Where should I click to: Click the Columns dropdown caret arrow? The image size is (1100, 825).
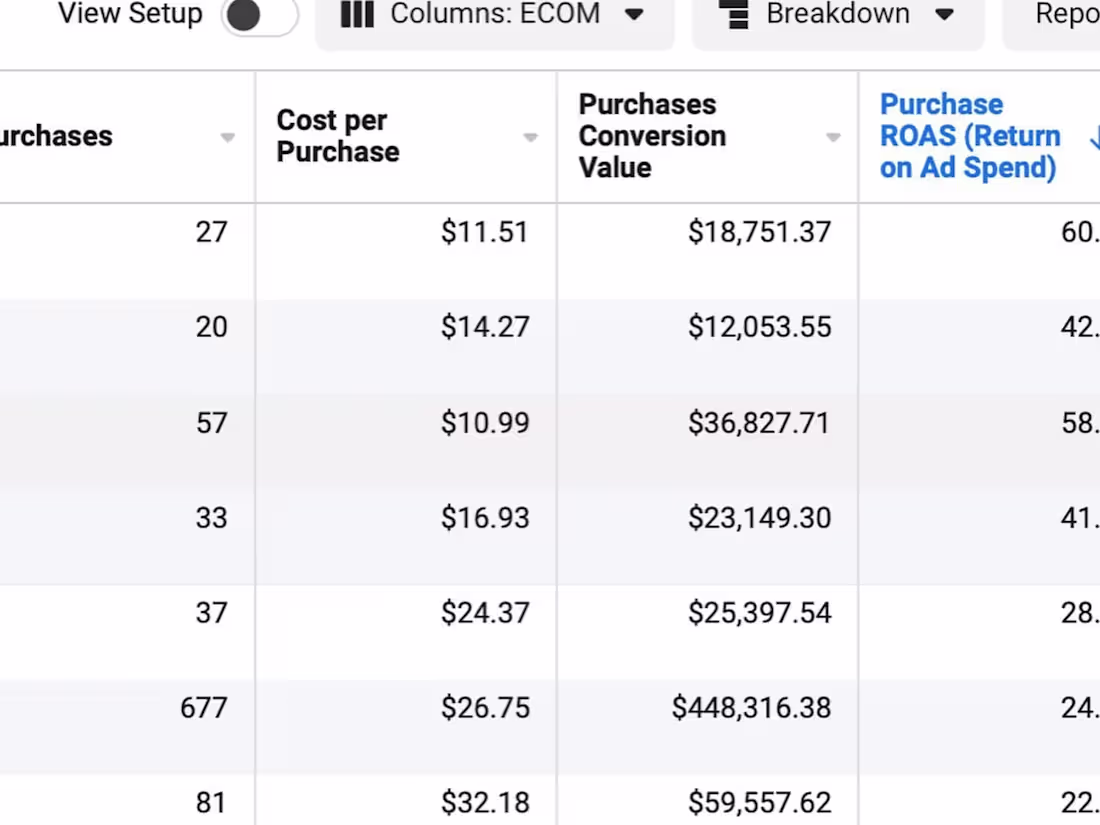coord(634,15)
